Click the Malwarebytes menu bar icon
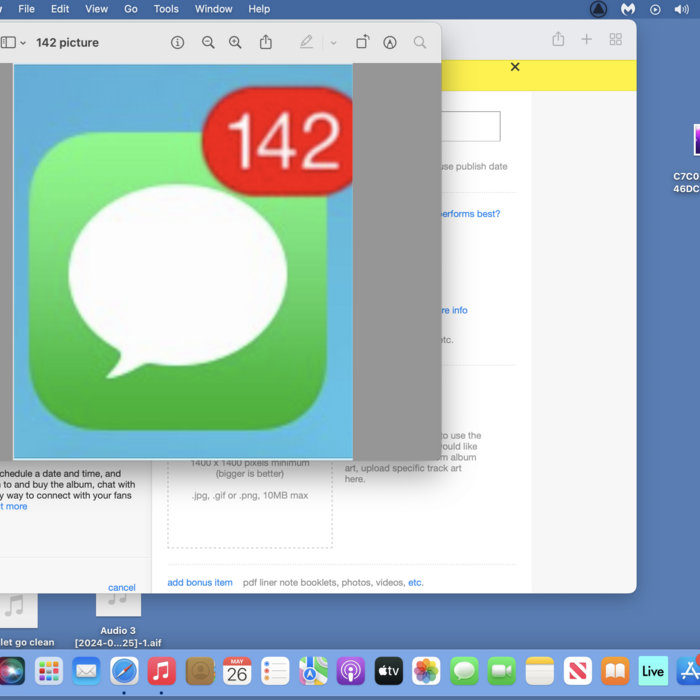This screenshot has width=700, height=700. pyautogui.click(x=628, y=9)
